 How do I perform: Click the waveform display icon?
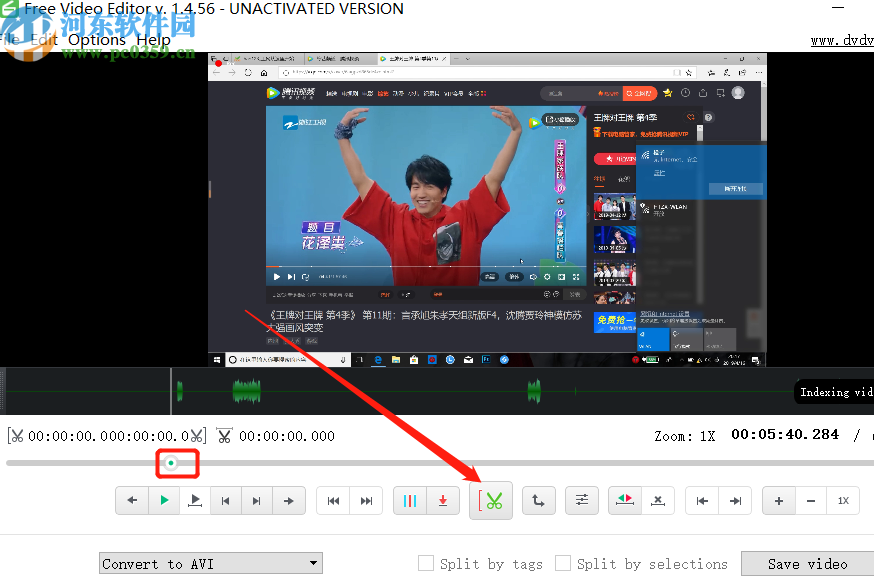[x=411, y=500]
